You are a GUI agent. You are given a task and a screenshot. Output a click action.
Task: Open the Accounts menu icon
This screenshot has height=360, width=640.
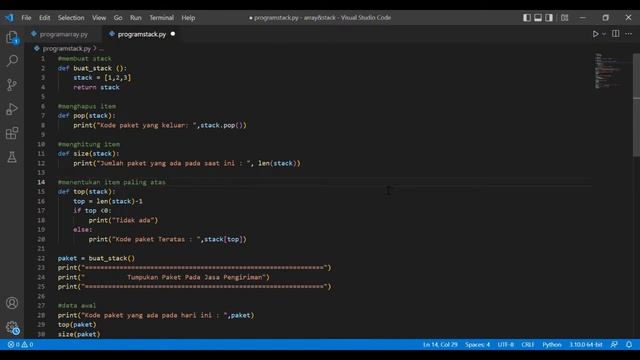coord(12,303)
